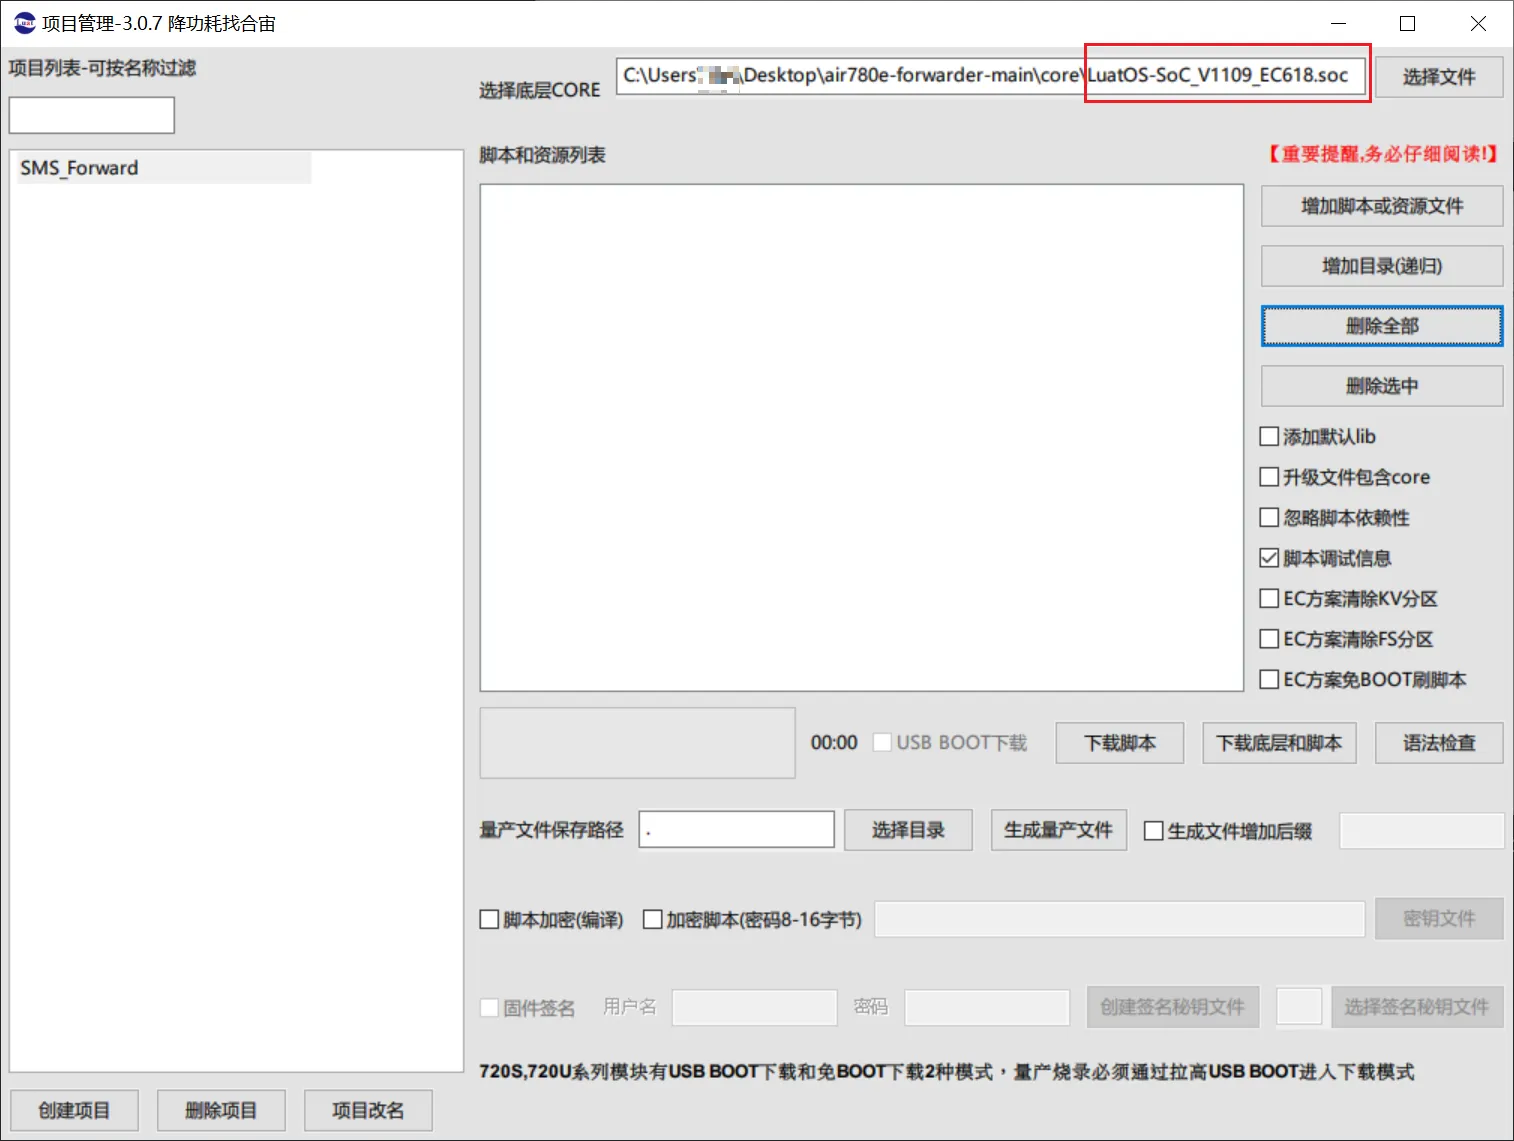Click 选择签名秘钥文件 button
The width and height of the screenshot is (1514, 1141).
point(1417,1007)
